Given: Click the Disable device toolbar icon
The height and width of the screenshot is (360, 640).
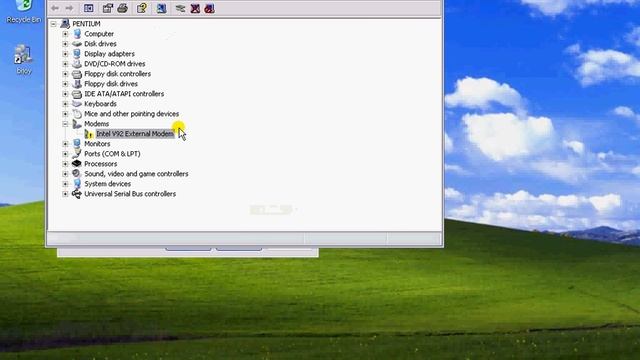Looking at the screenshot, I should [209, 8].
